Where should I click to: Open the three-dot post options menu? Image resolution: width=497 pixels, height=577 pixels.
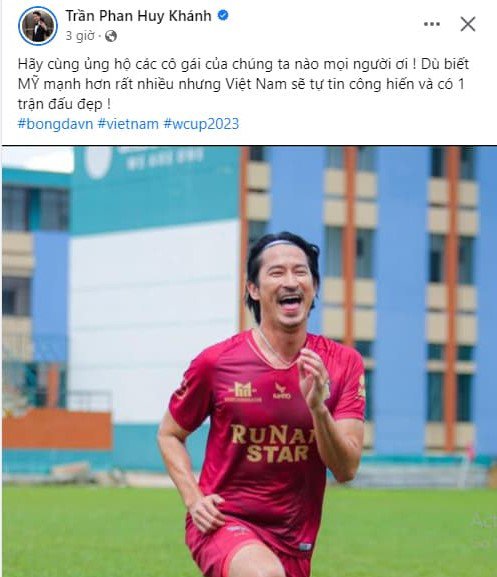432,24
